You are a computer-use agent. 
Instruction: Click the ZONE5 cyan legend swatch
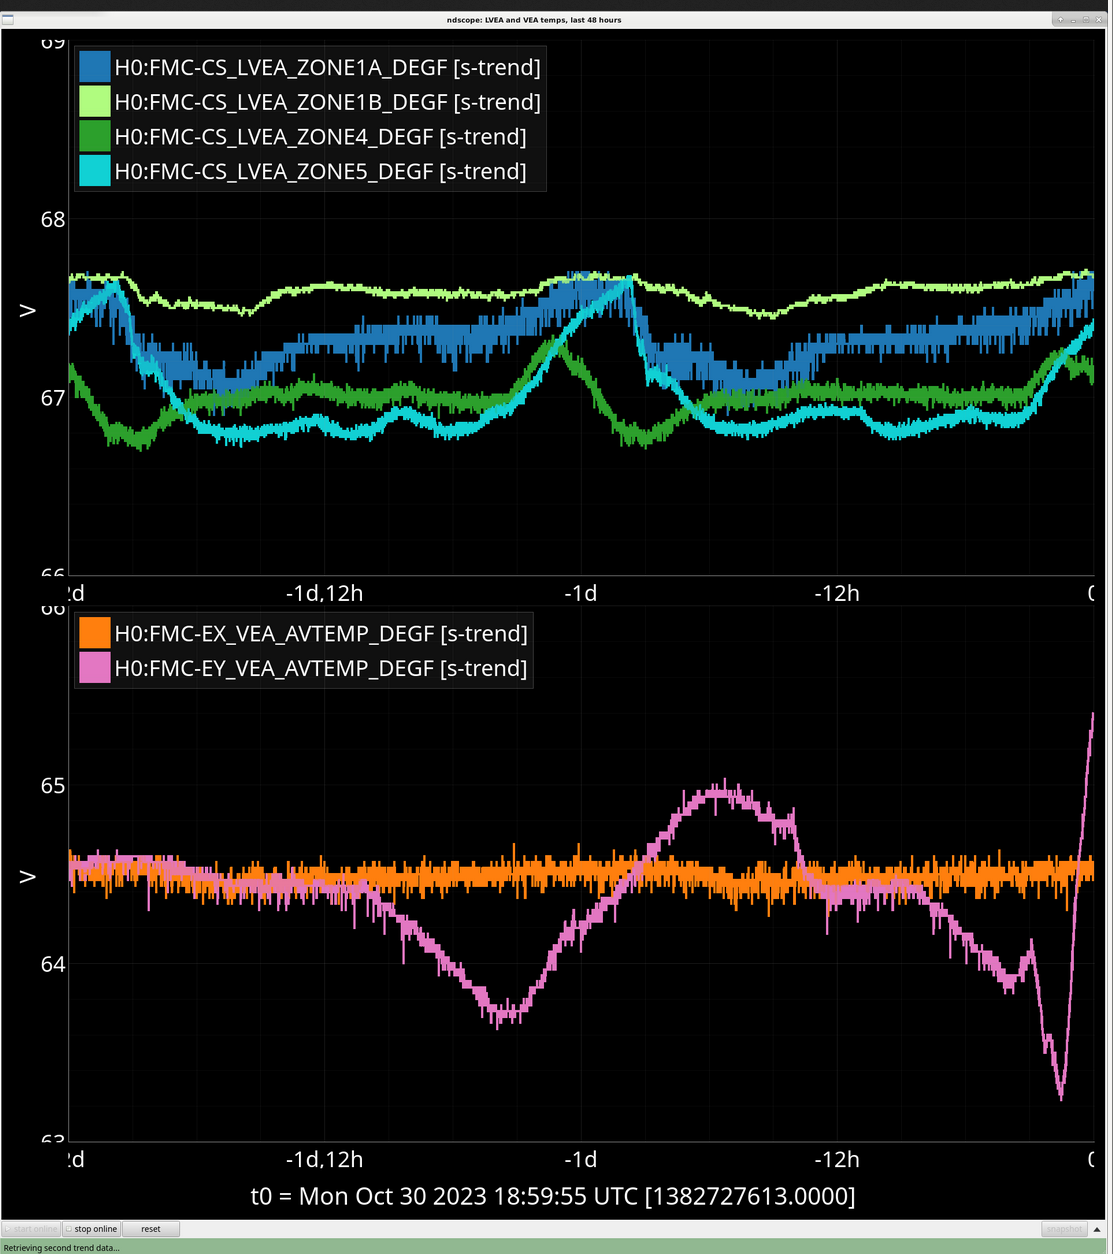tap(94, 171)
